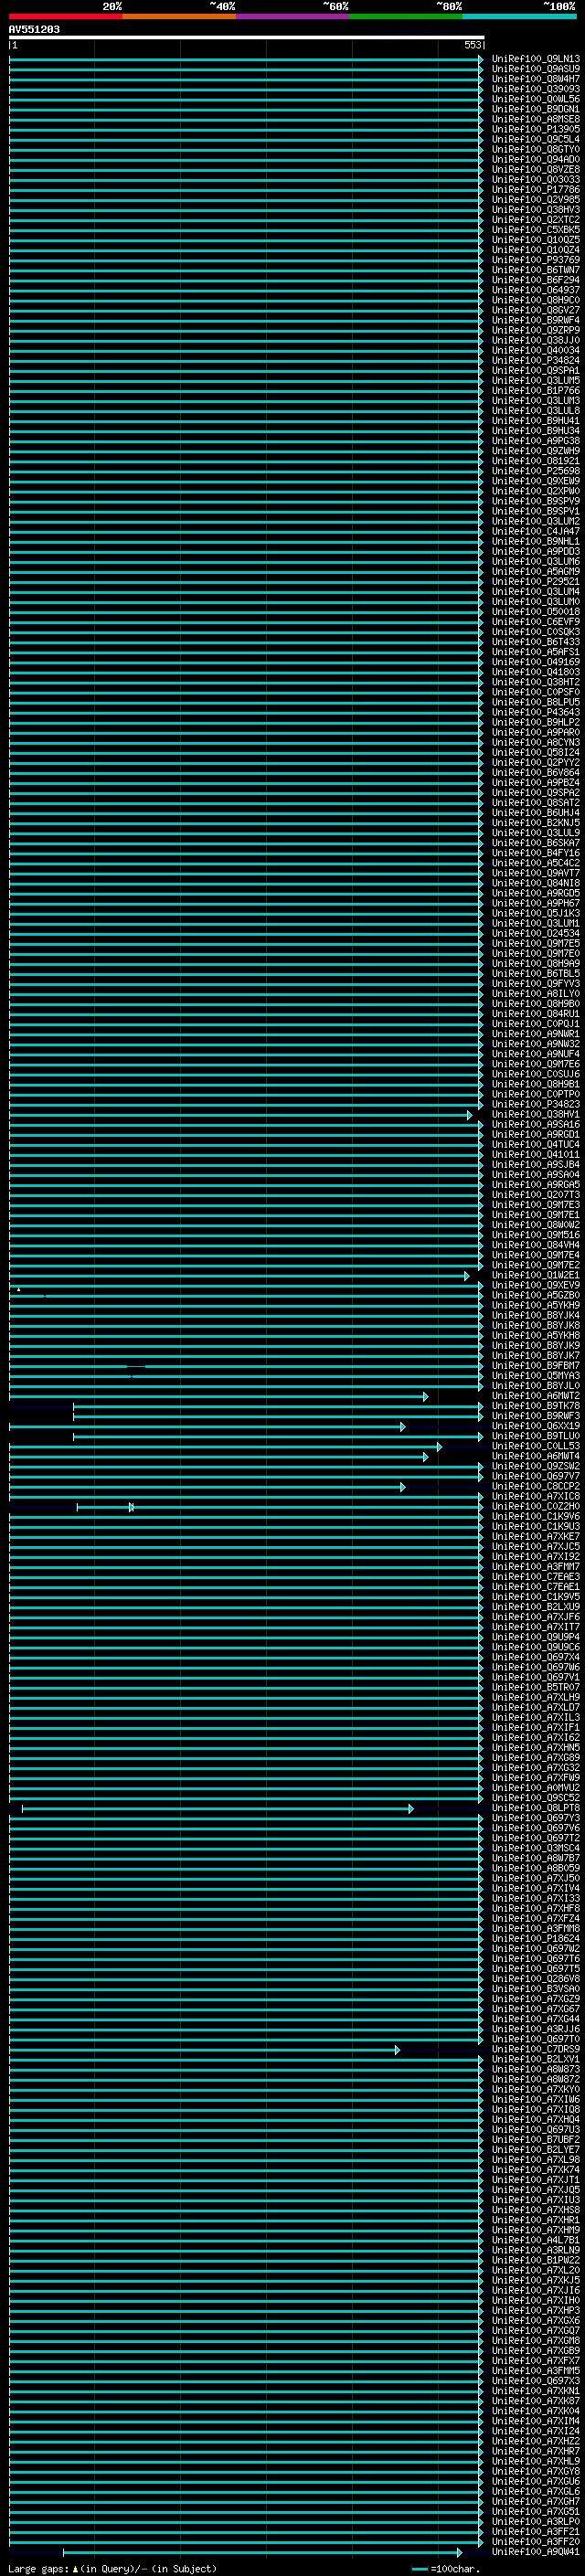The width and height of the screenshot is (585, 2576).
Task: Click the ~40% legend label
Action: coord(222,6)
